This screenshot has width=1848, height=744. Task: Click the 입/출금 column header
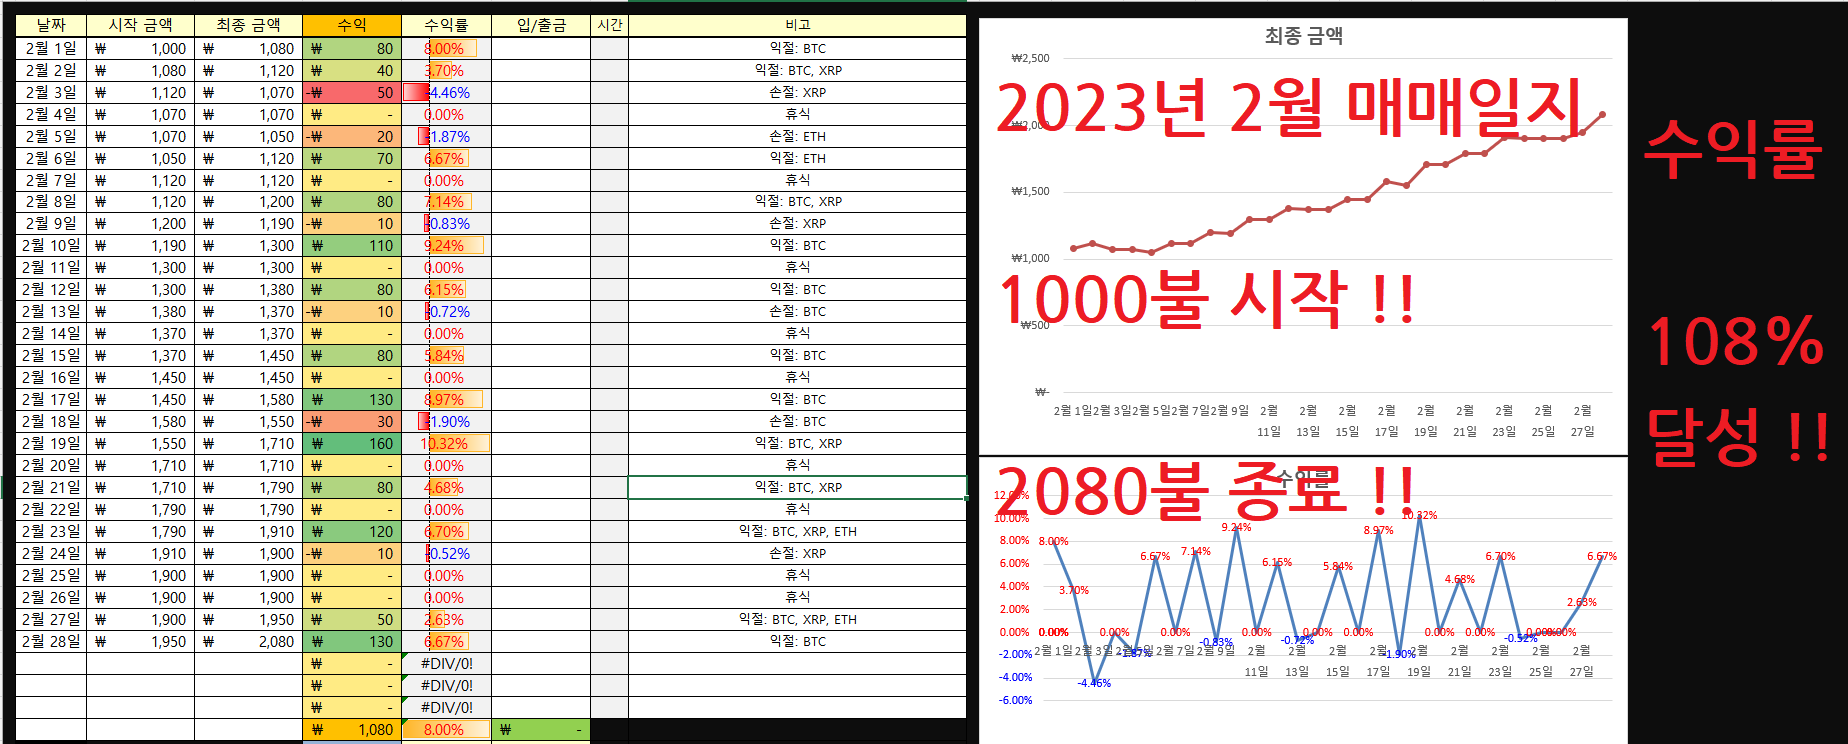pos(540,25)
